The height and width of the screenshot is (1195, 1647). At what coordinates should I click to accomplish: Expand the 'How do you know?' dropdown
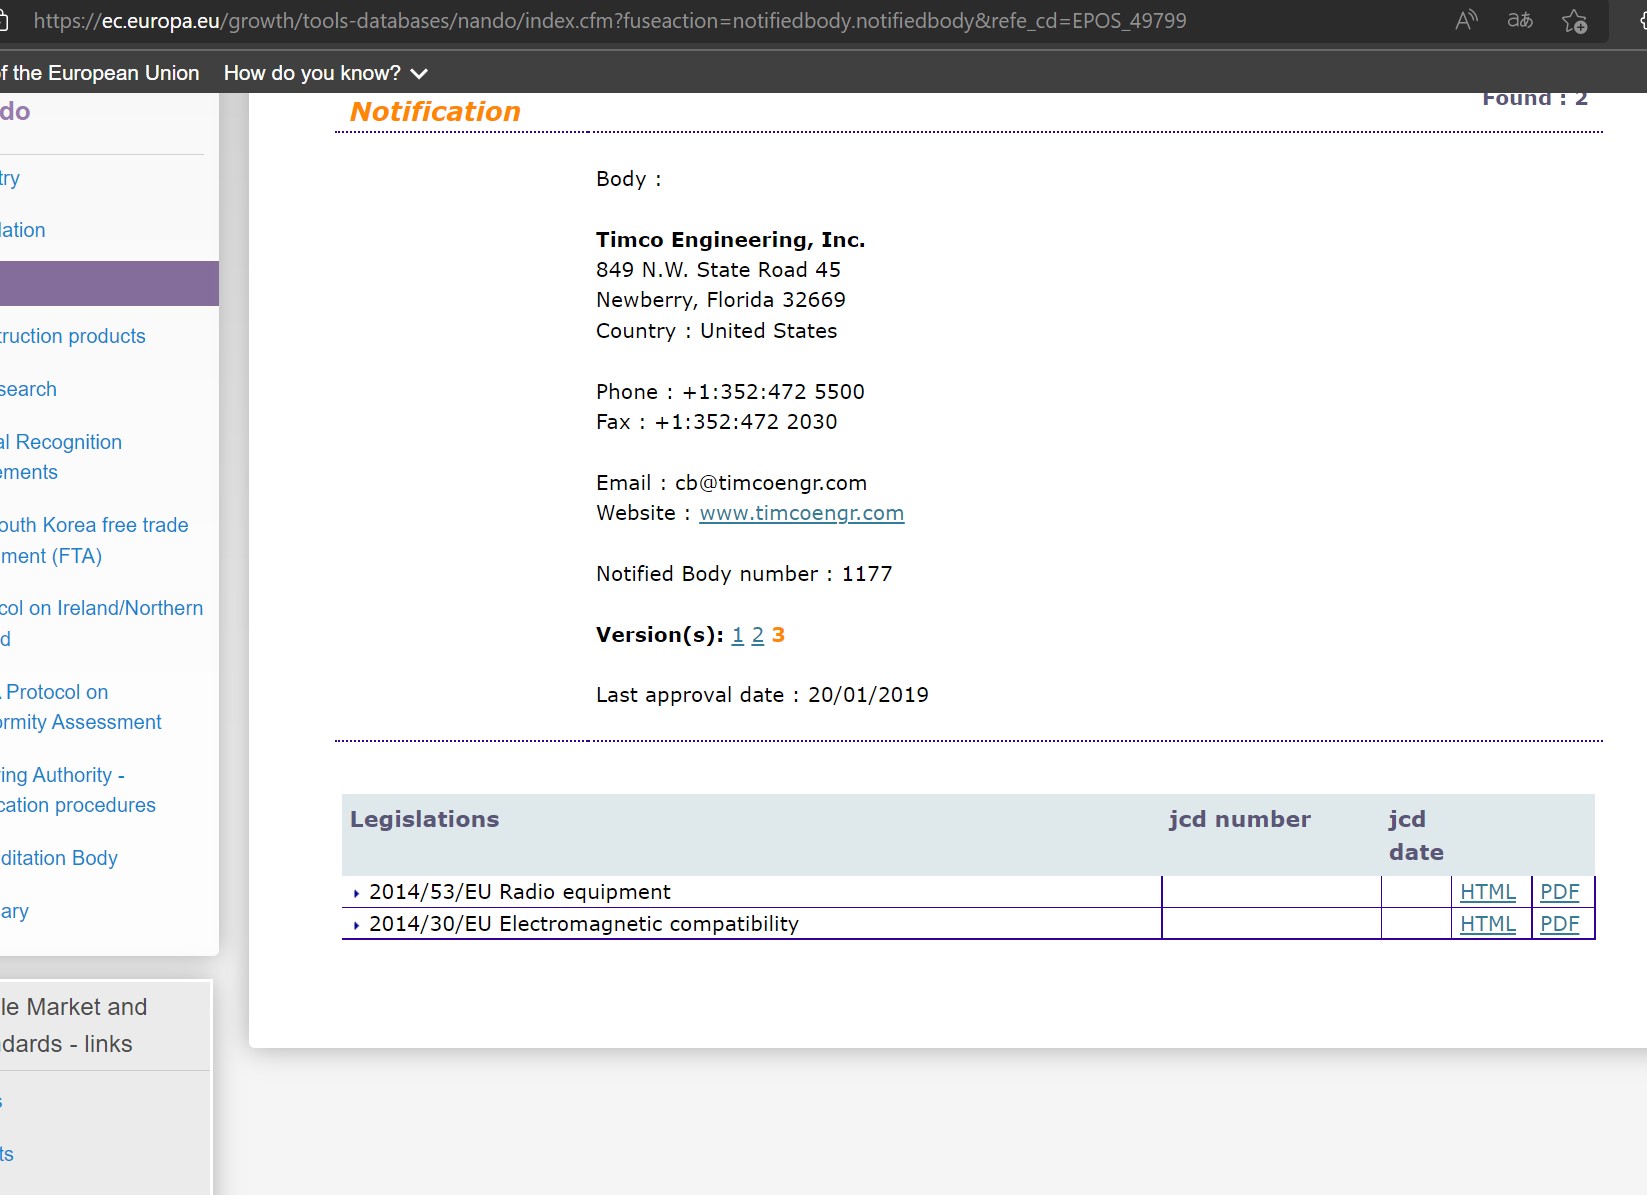click(326, 73)
